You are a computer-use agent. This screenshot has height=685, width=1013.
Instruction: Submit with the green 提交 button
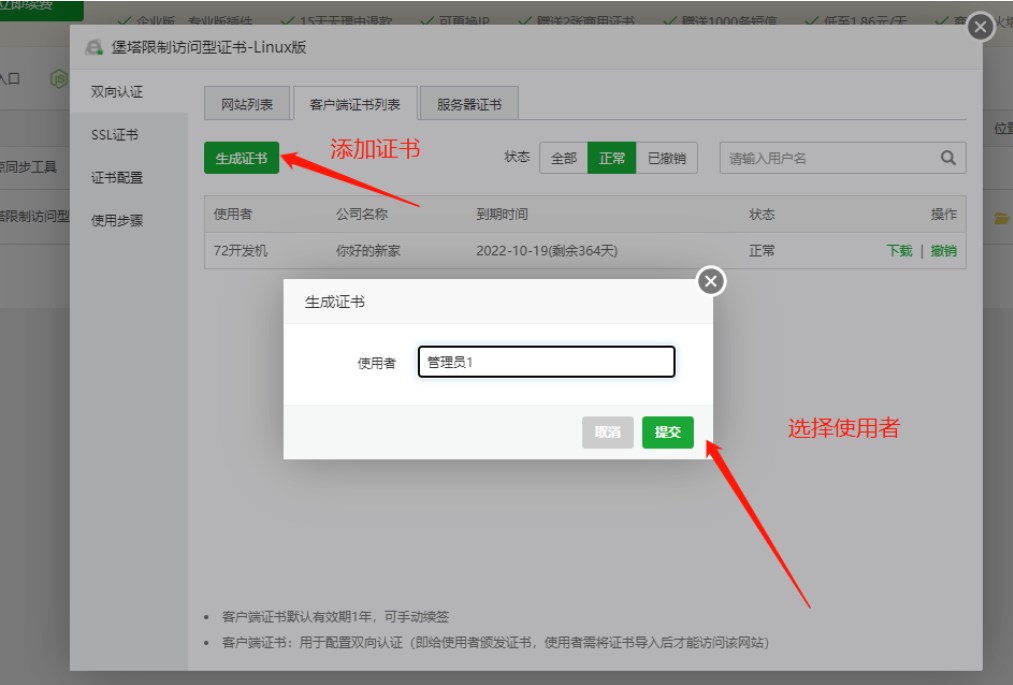(667, 432)
